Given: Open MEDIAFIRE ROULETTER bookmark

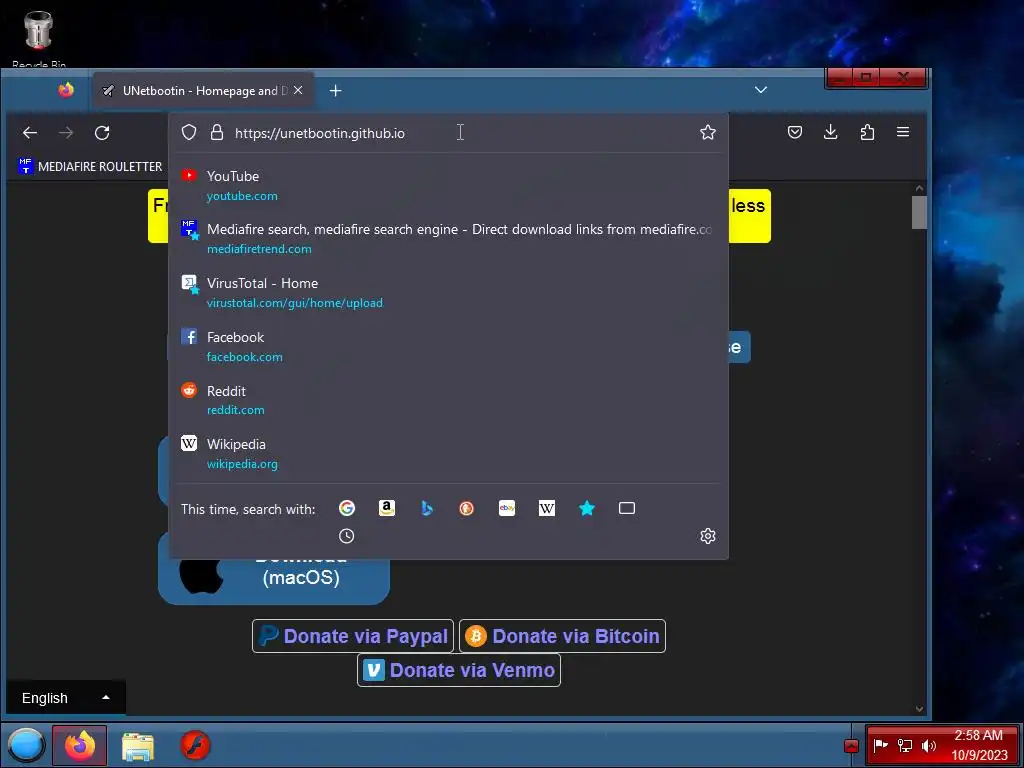Looking at the screenshot, I should [x=91, y=167].
